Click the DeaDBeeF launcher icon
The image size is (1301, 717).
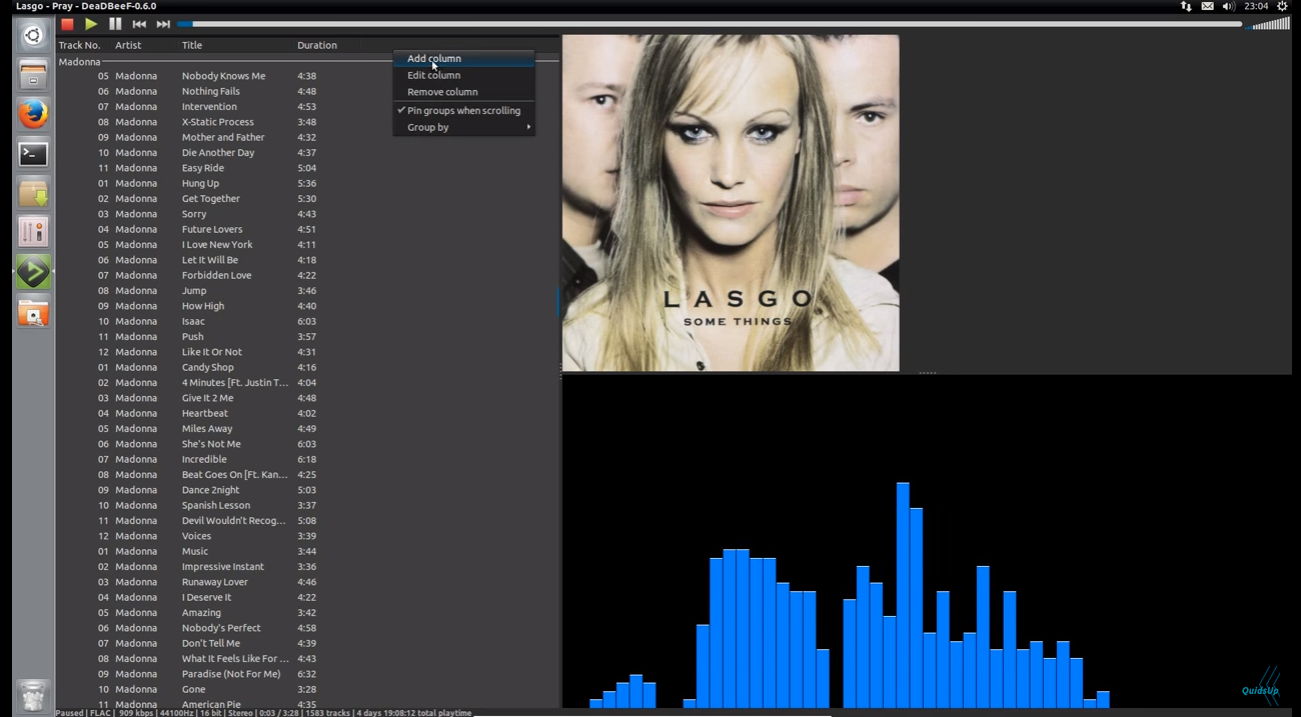(x=33, y=272)
